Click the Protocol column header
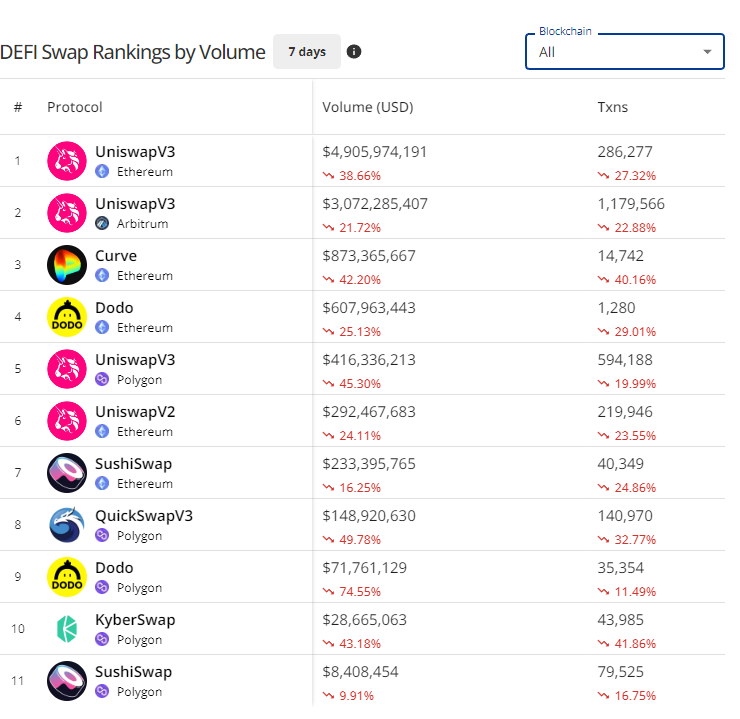 [x=75, y=107]
